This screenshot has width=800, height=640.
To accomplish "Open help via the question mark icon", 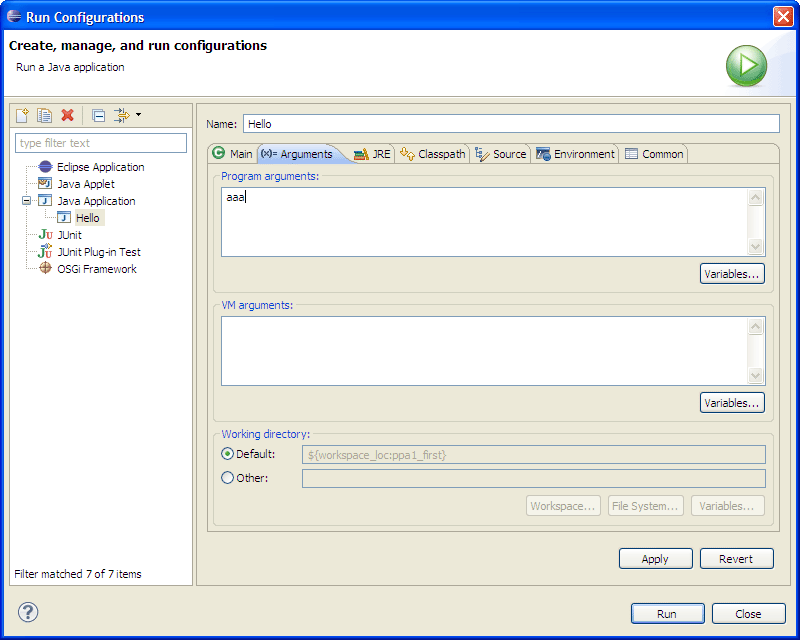I will pyautogui.click(x=28, y=612).
